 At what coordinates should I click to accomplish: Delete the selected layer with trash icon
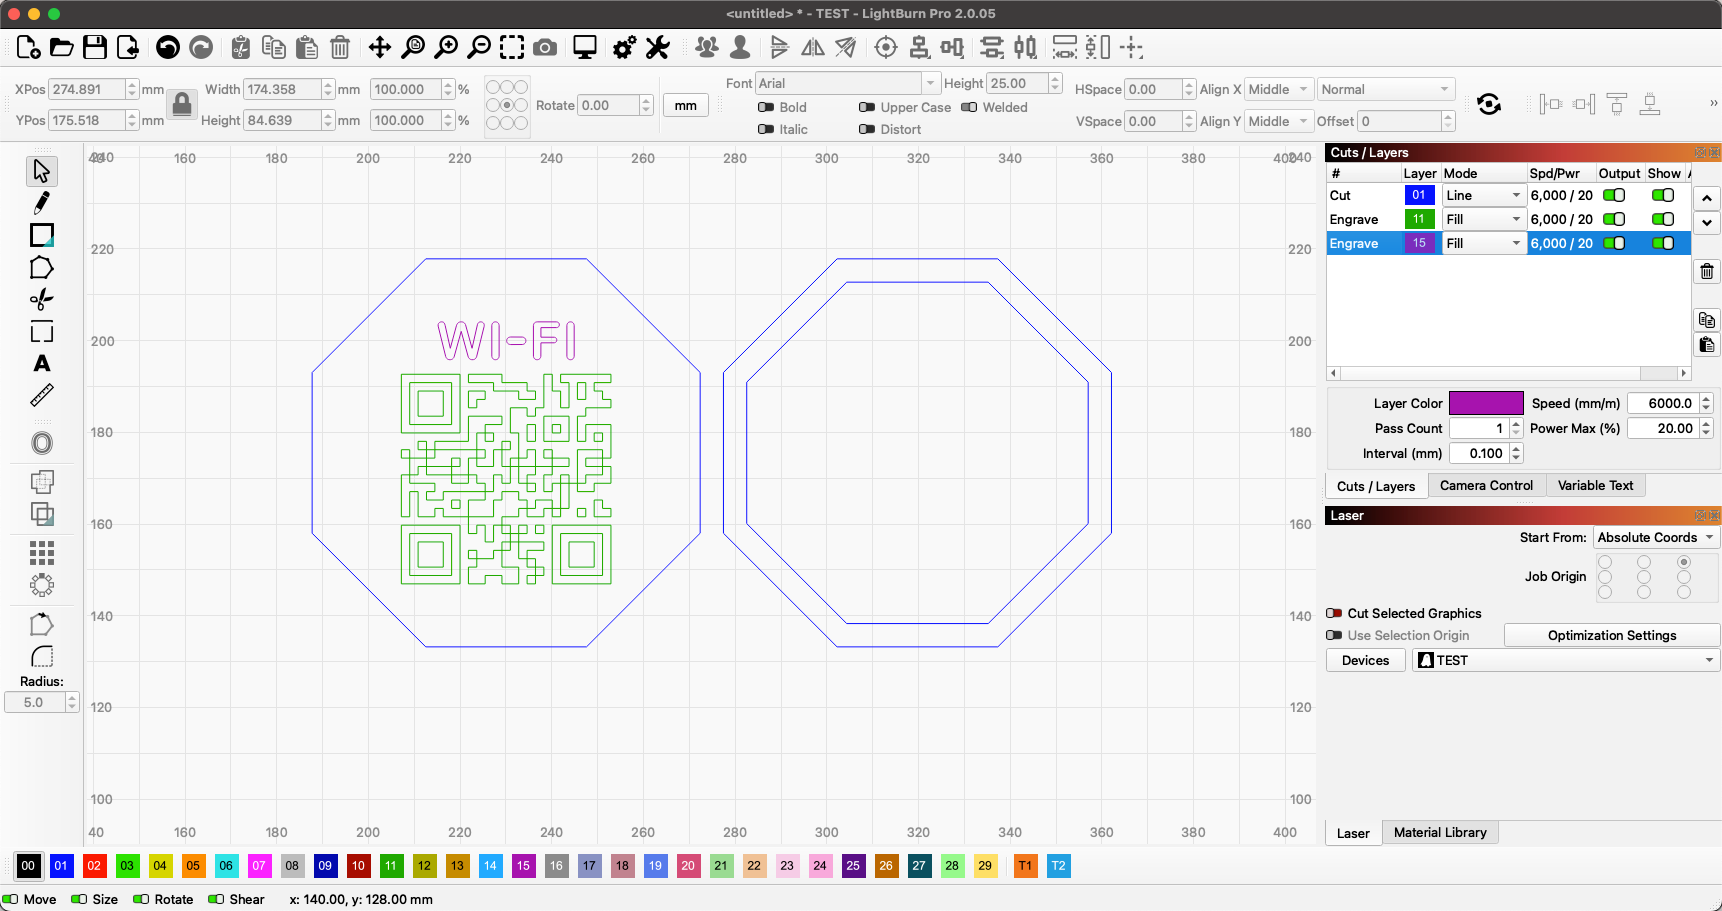[1707, 271]
